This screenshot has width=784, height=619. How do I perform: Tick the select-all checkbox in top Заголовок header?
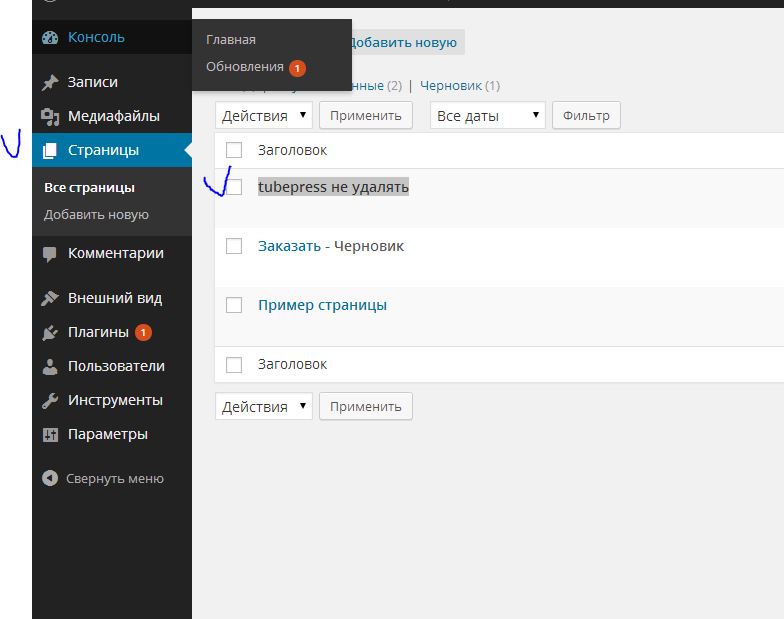234,150
